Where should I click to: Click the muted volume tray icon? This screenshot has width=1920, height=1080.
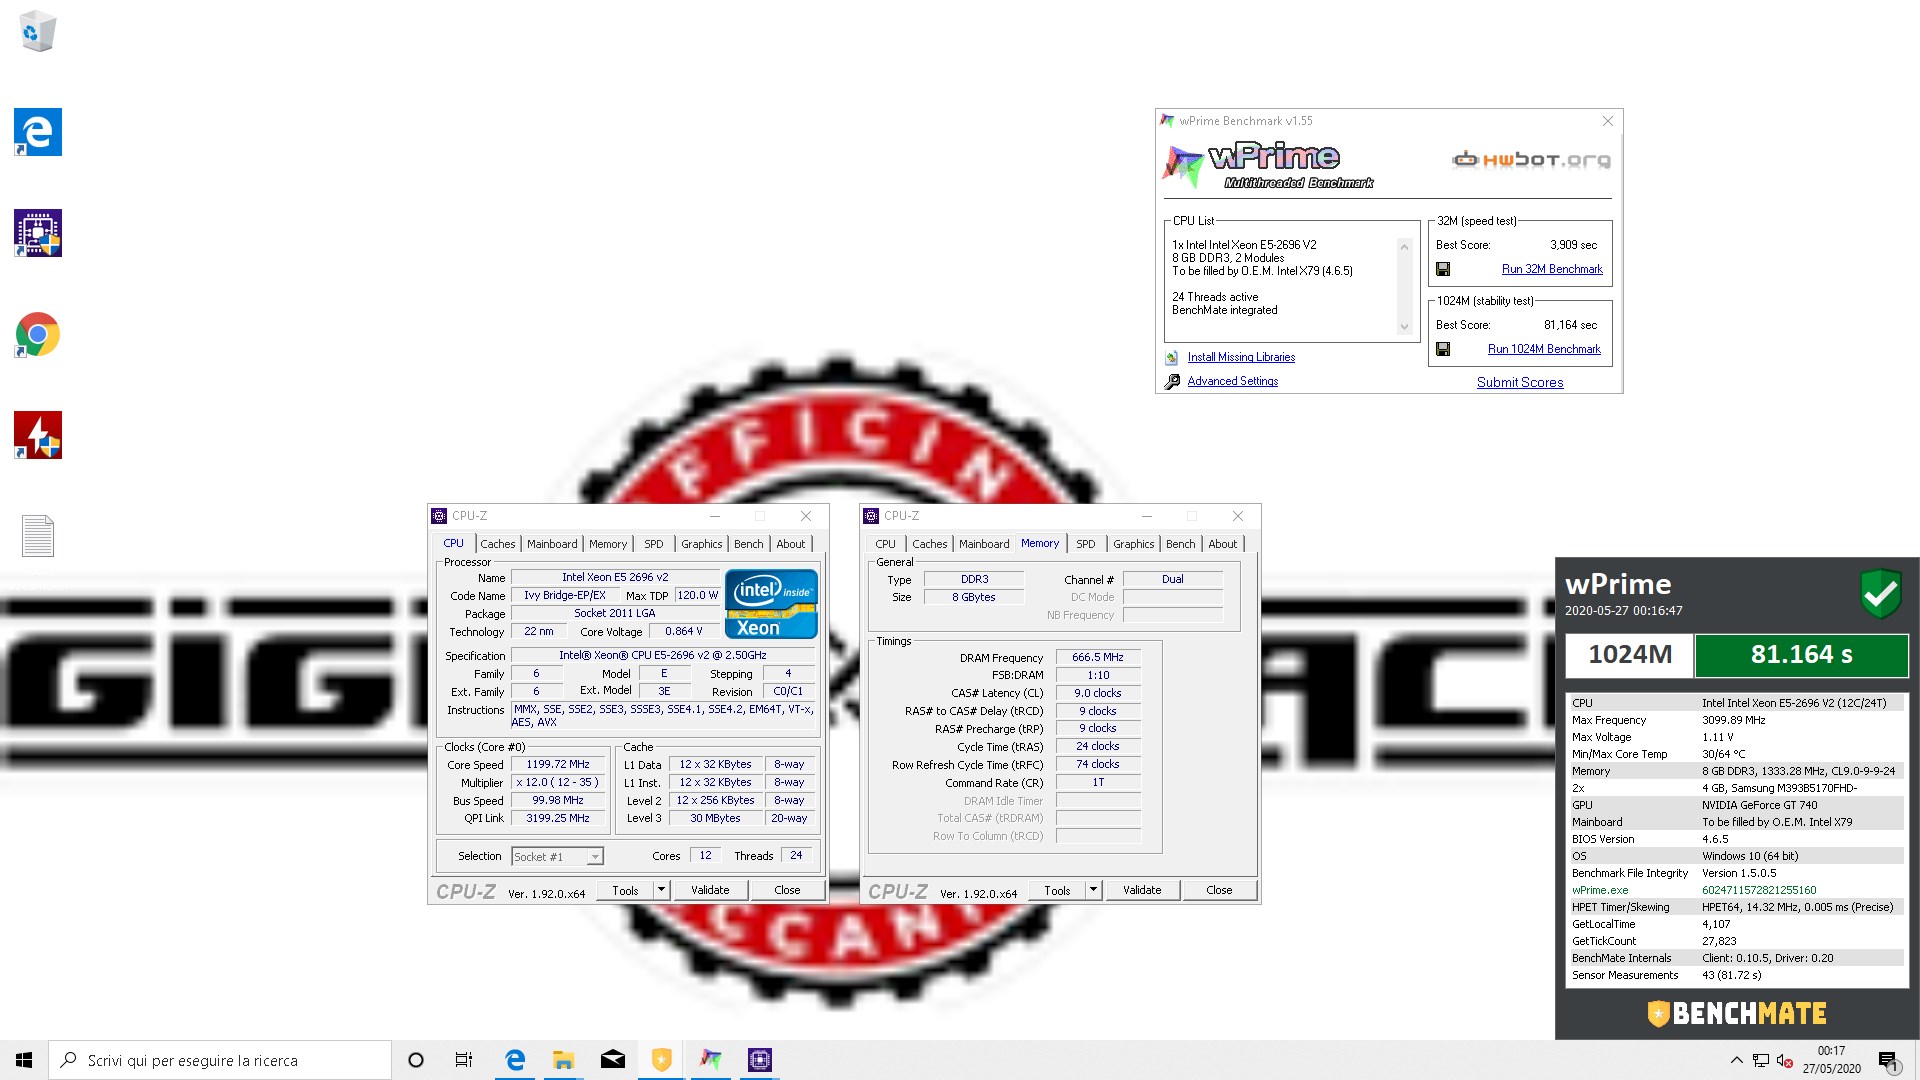click(x=1785, y=1061)
